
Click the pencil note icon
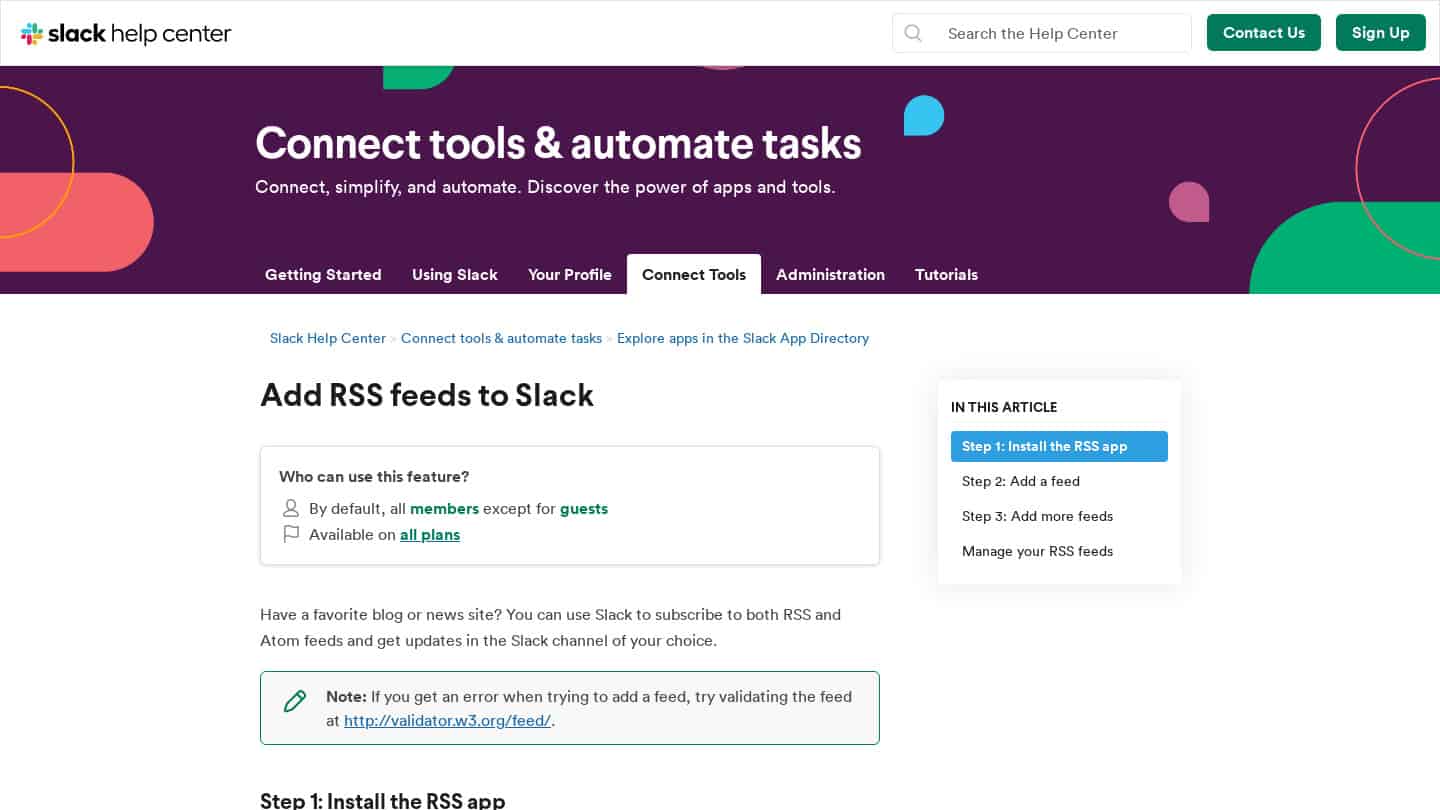(x=295, y=701)
